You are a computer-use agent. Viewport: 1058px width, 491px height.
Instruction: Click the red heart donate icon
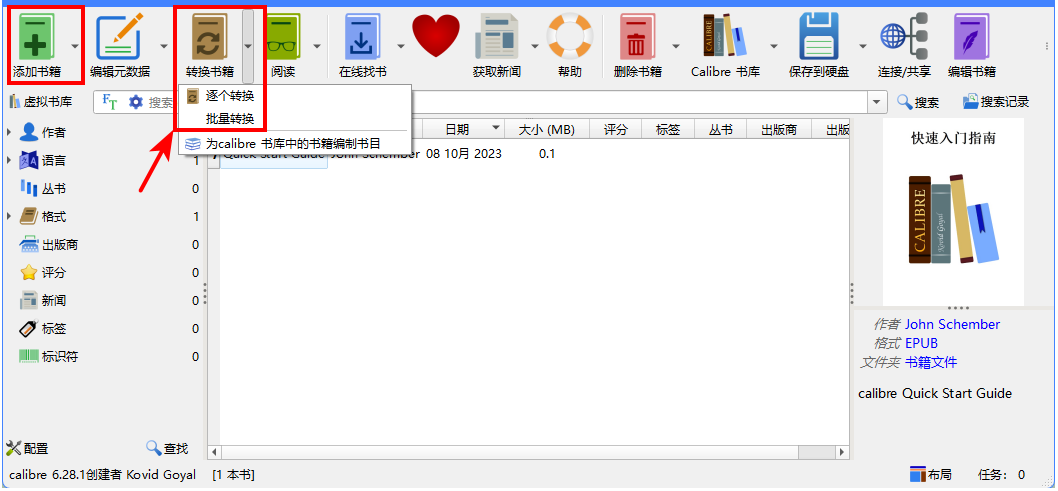(x=436, y=36)
